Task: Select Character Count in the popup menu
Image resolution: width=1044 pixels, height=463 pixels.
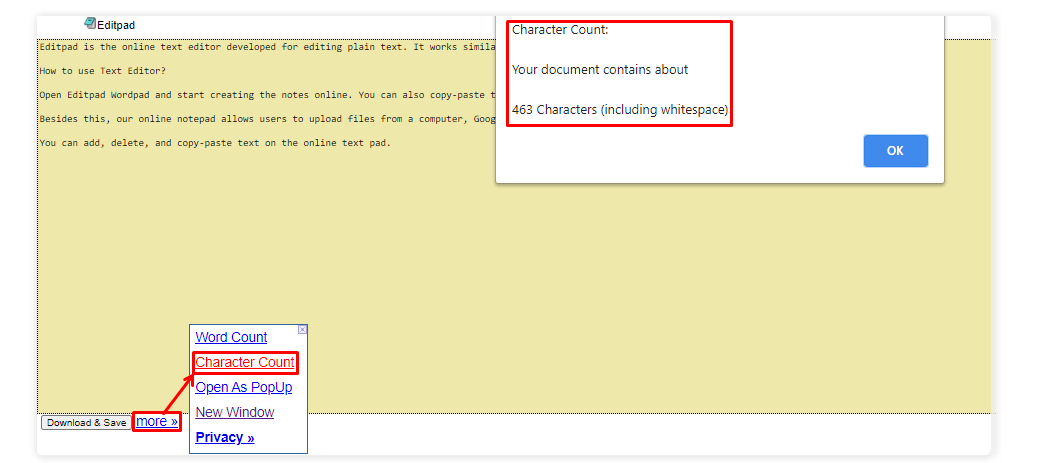Action: 245,362
